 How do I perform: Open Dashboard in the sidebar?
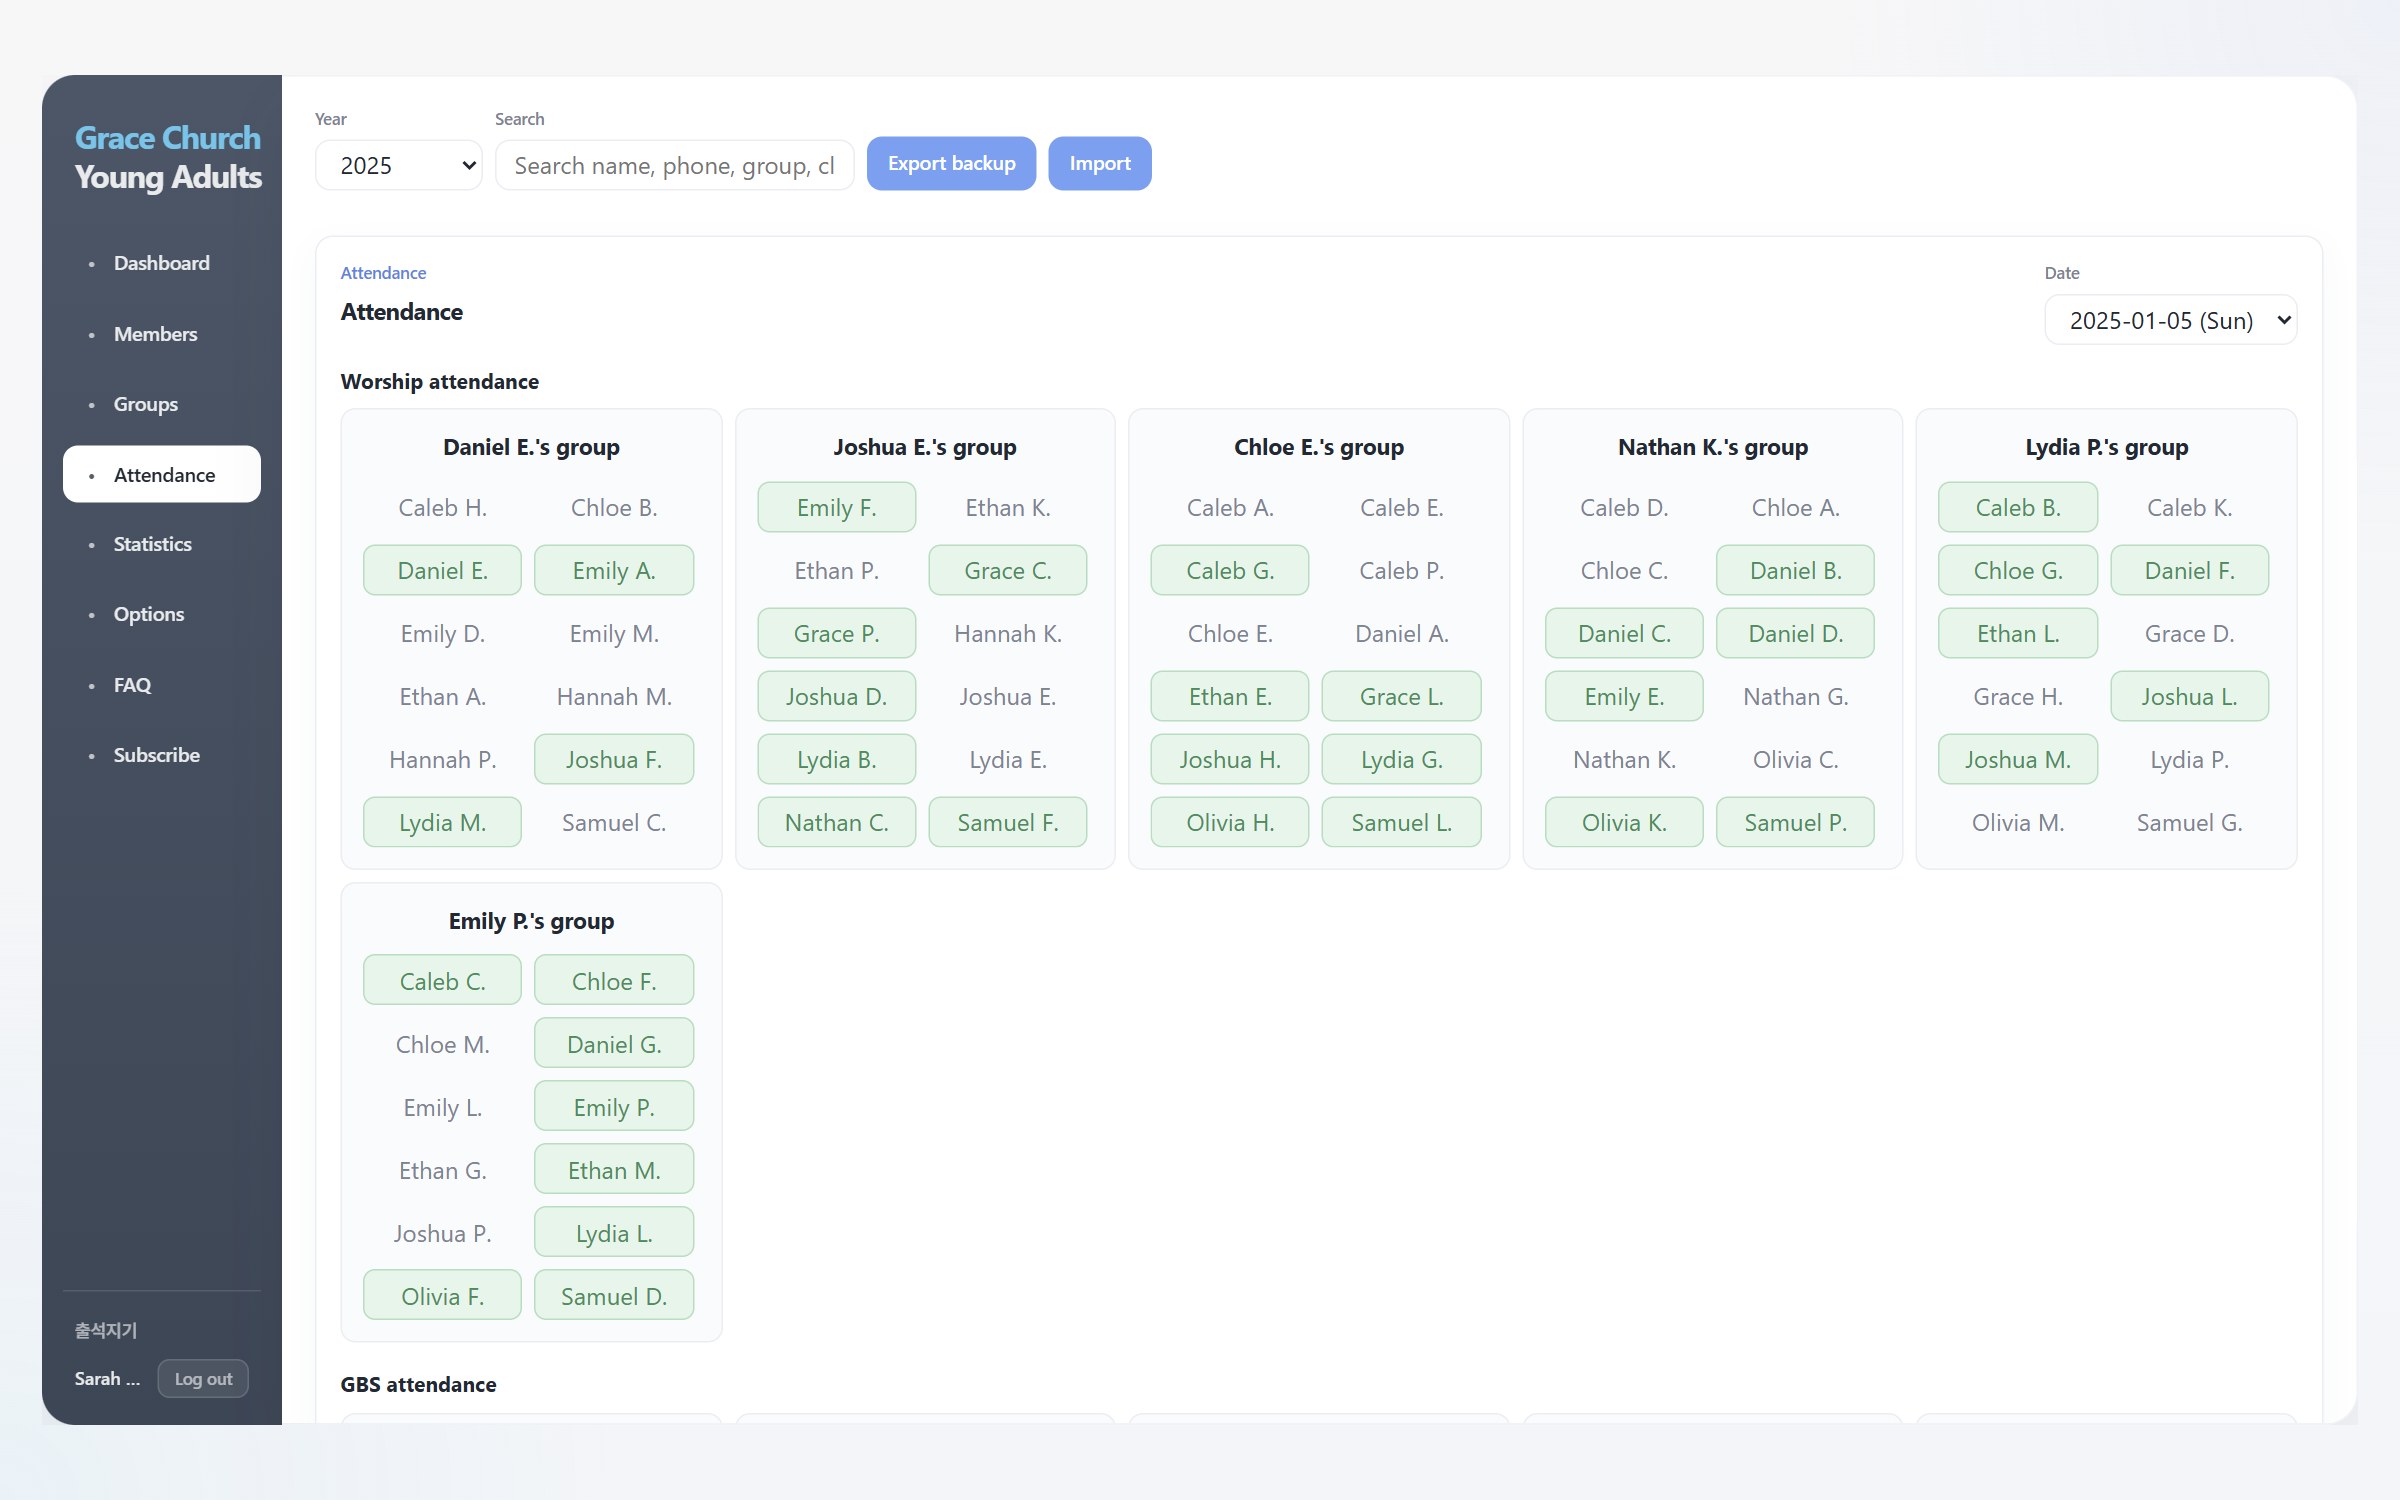162,263
